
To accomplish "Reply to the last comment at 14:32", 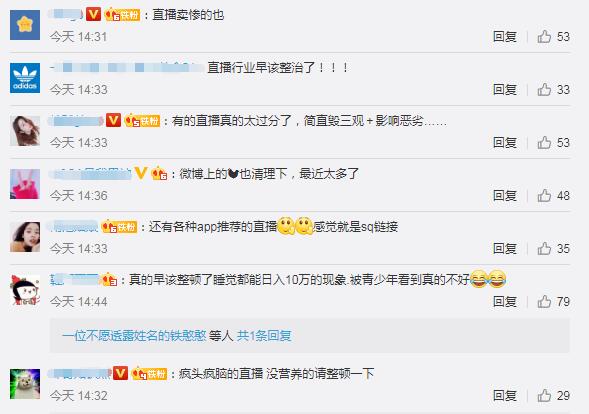I will 505,396.
